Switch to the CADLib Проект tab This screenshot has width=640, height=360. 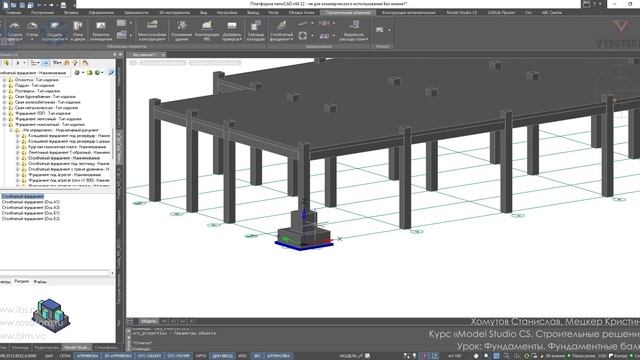click(501, 13)
